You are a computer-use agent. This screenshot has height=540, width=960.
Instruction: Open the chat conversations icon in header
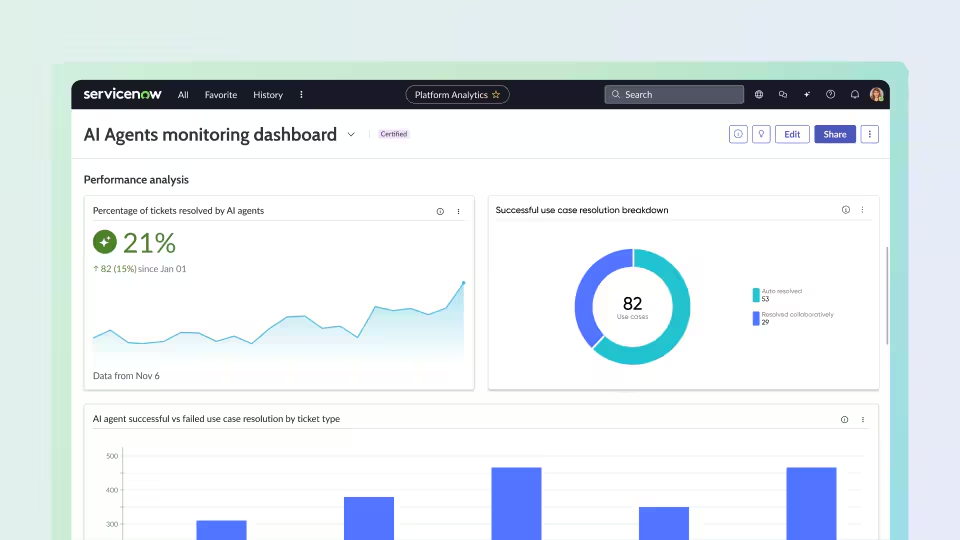[782, 94]
